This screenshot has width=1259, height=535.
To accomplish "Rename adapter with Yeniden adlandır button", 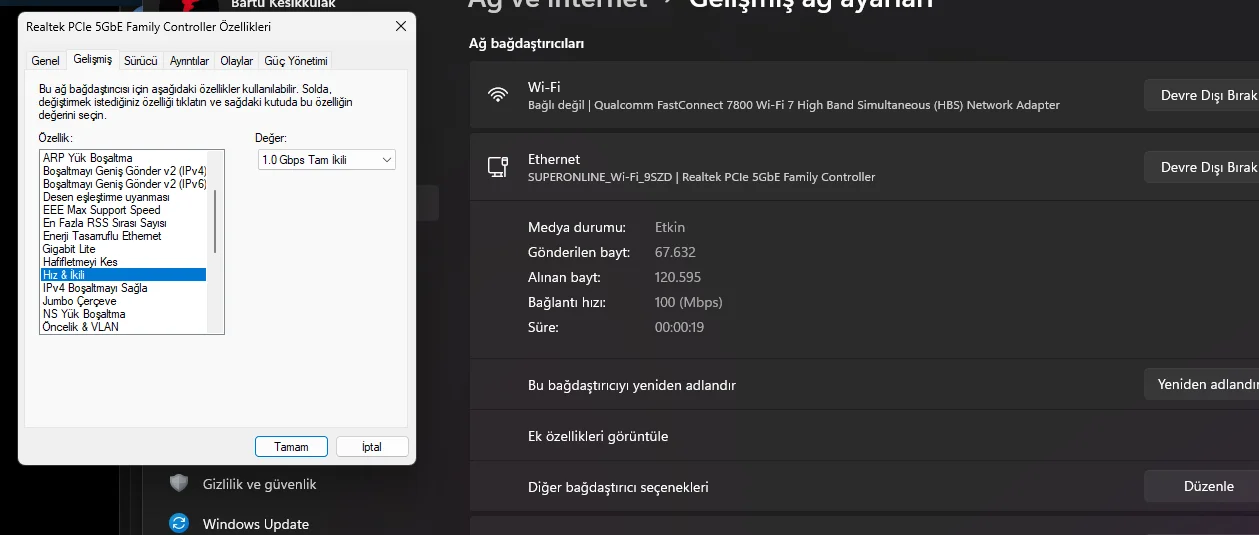I will (x=1201, y=384).
